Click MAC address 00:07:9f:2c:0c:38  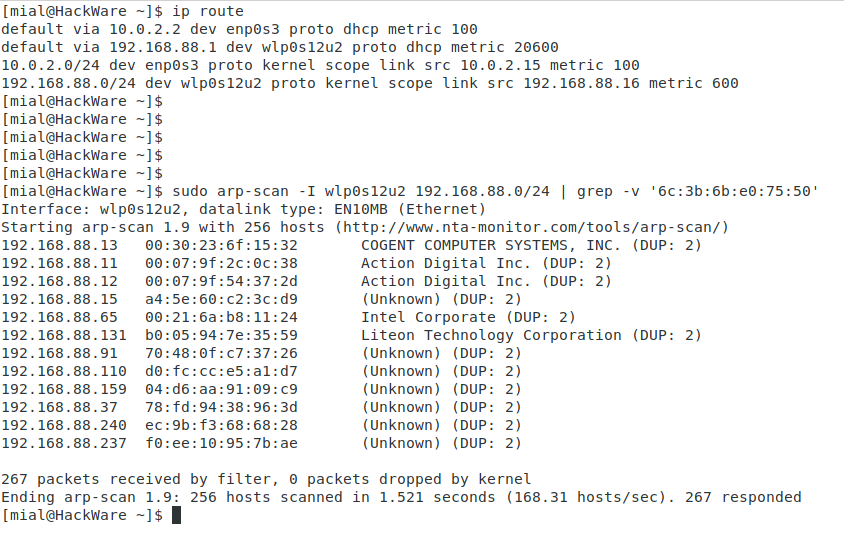pyautogui.click(x=221, y=263)
